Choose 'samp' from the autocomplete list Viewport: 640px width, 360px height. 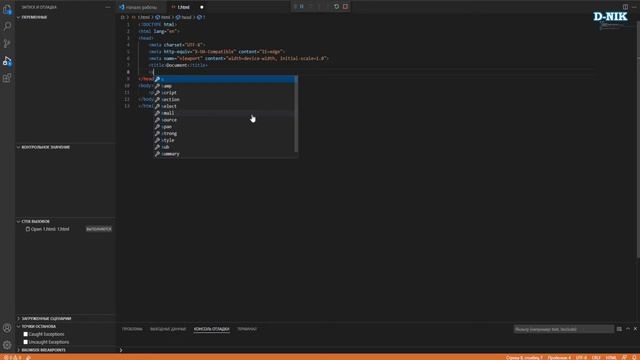pyautogui.click(x=225, y=86)
